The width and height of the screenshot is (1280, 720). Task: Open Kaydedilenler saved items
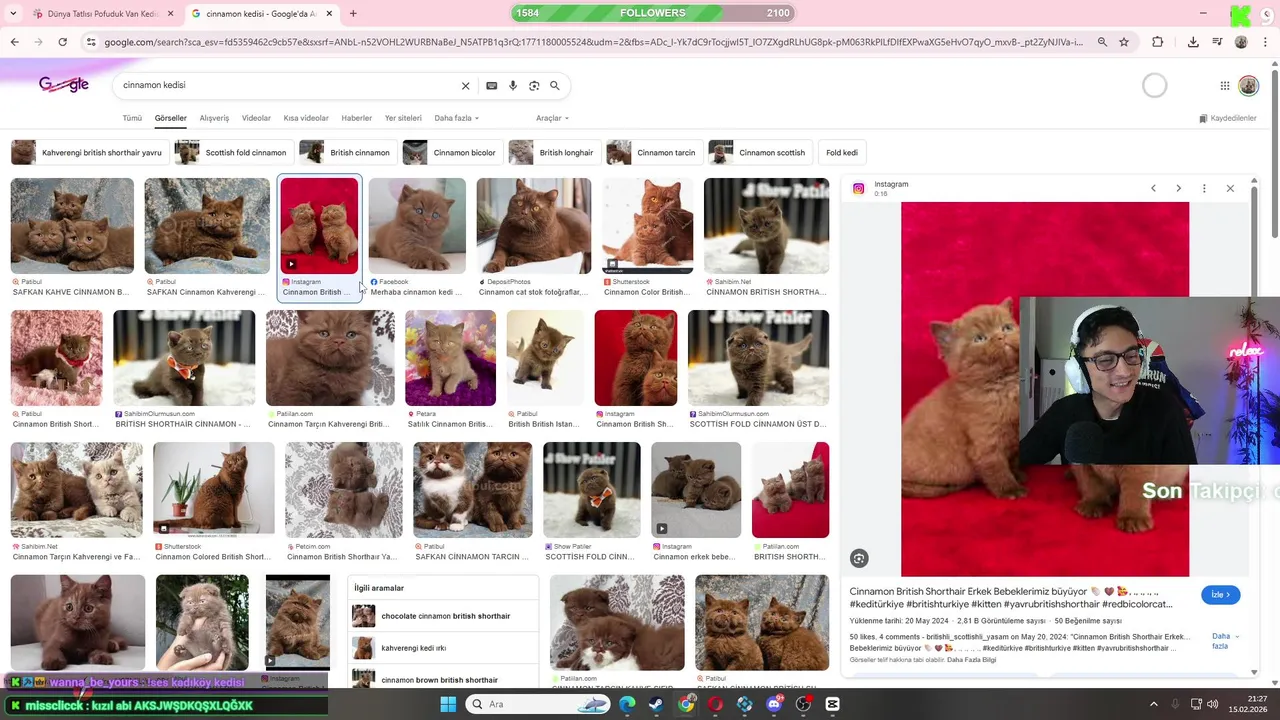[1228, 118]
